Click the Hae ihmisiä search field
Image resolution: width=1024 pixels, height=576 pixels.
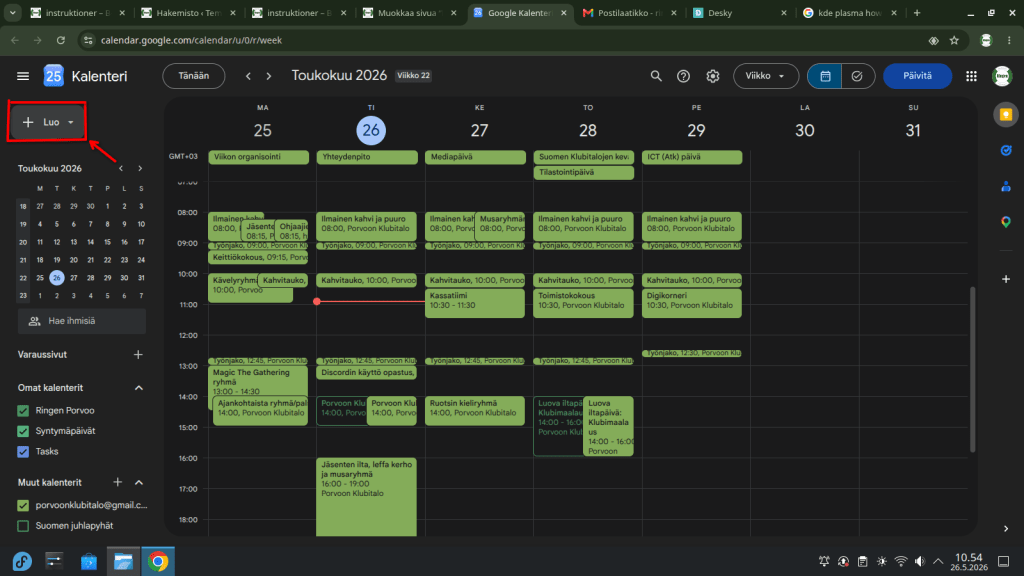pyautogui.click(x=82, y=321)
